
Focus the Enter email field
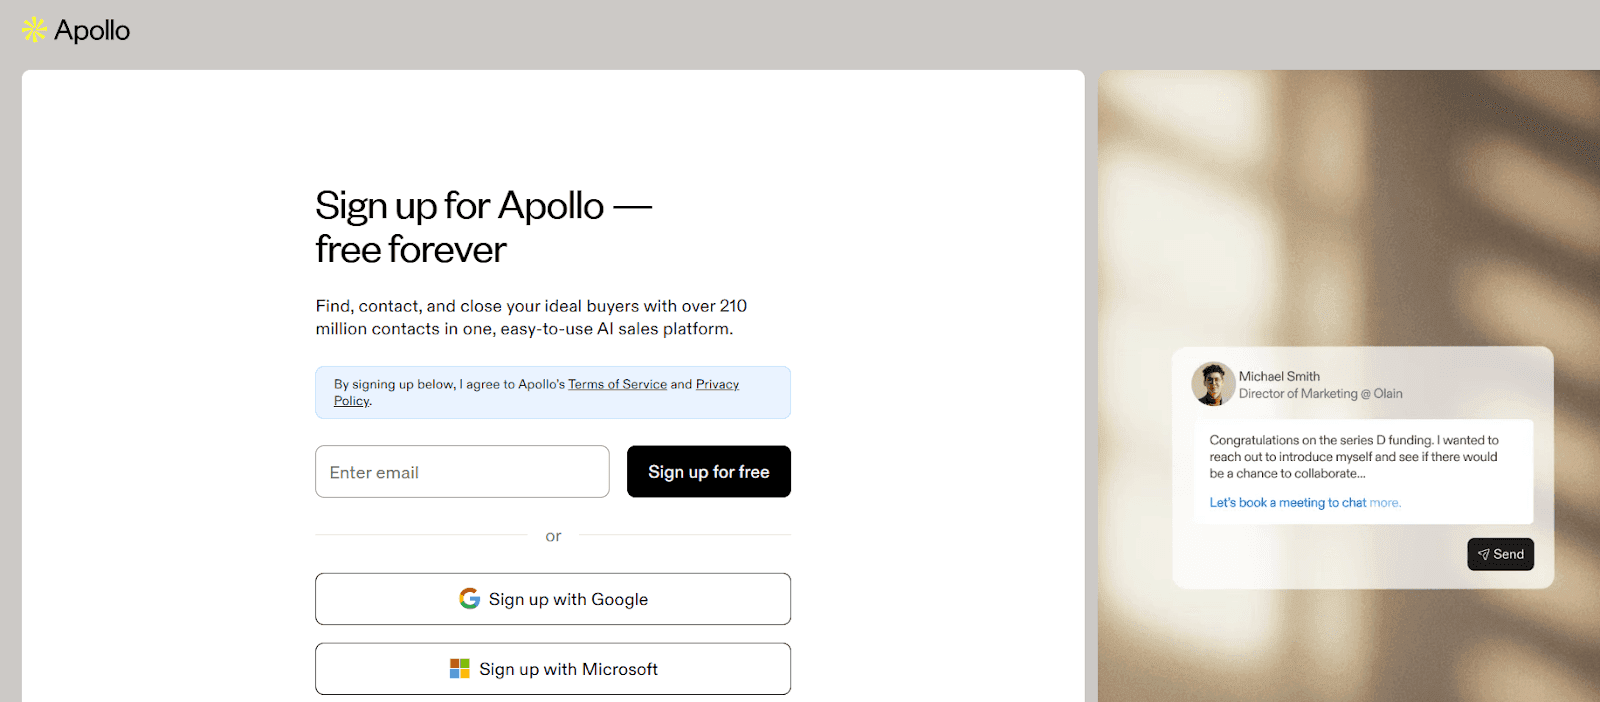click(x=462, y=472)
